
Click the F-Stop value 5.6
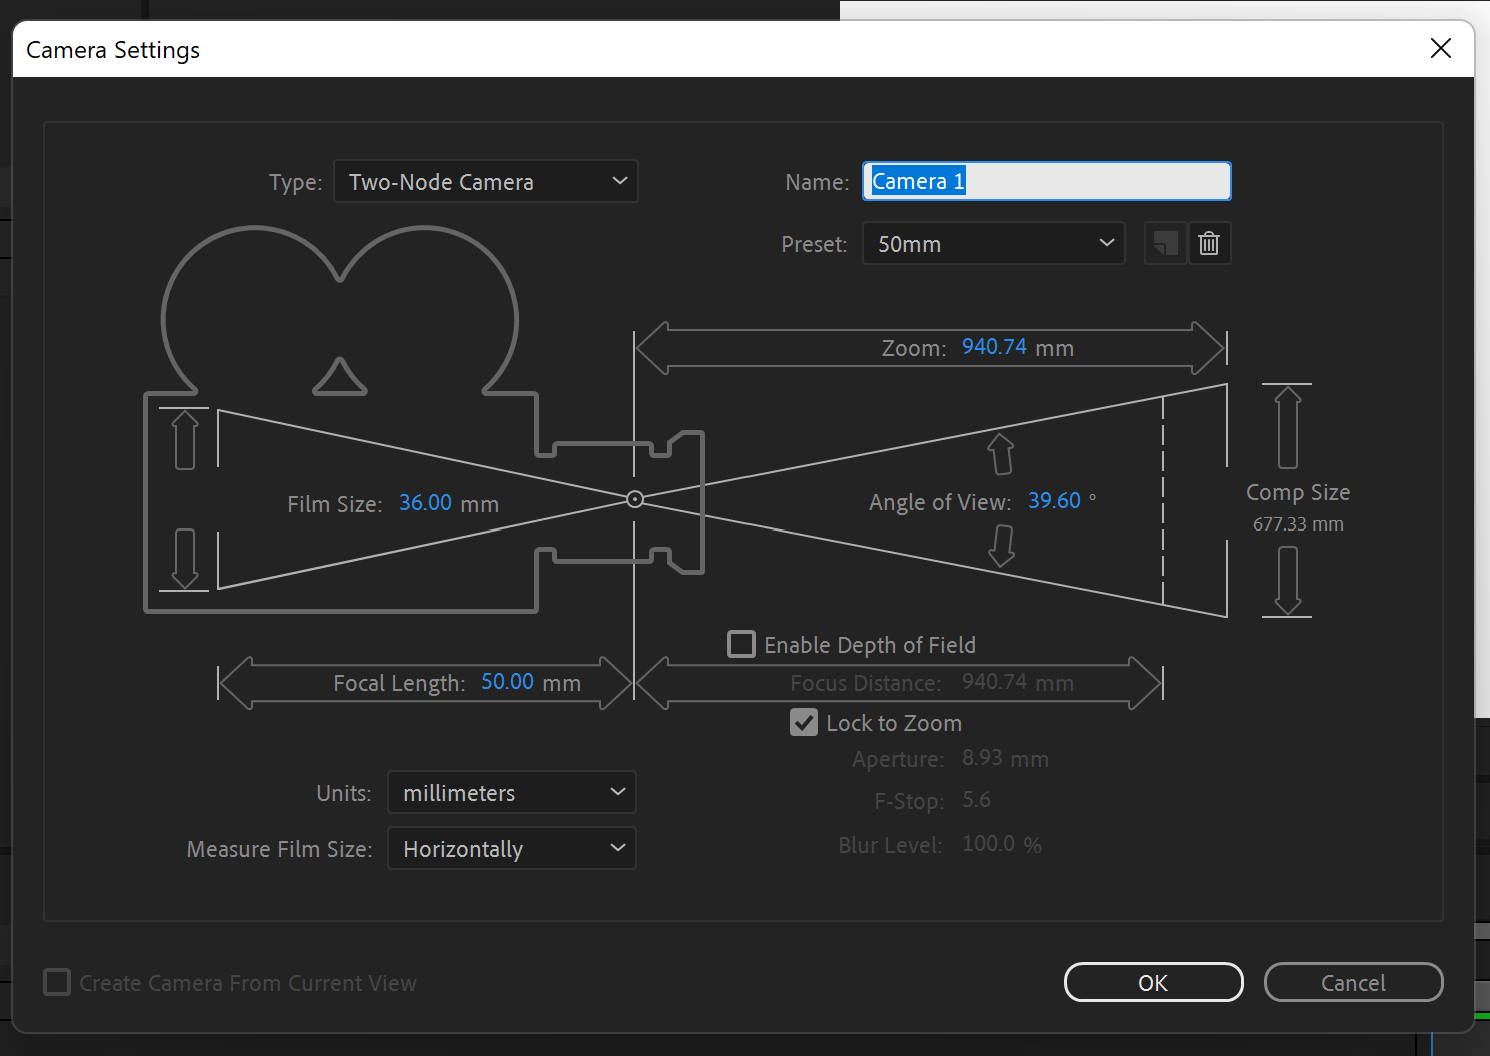point(976,799)
